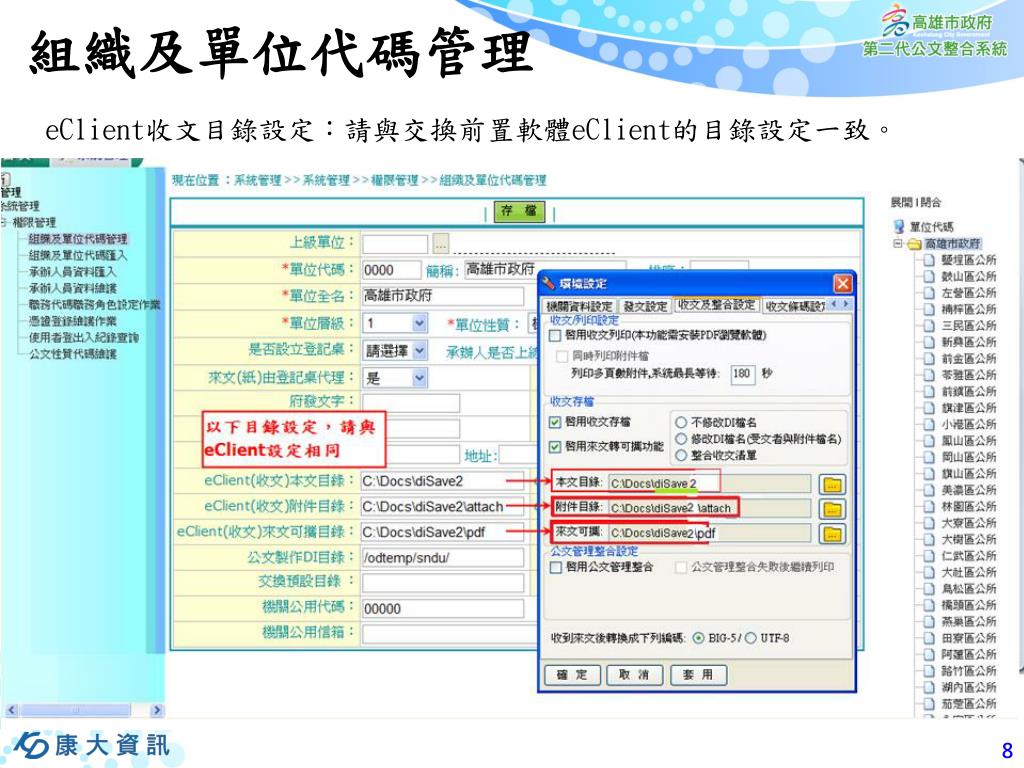
Task: Select 小港區公所 in unit tree
Action: [968, 424]
